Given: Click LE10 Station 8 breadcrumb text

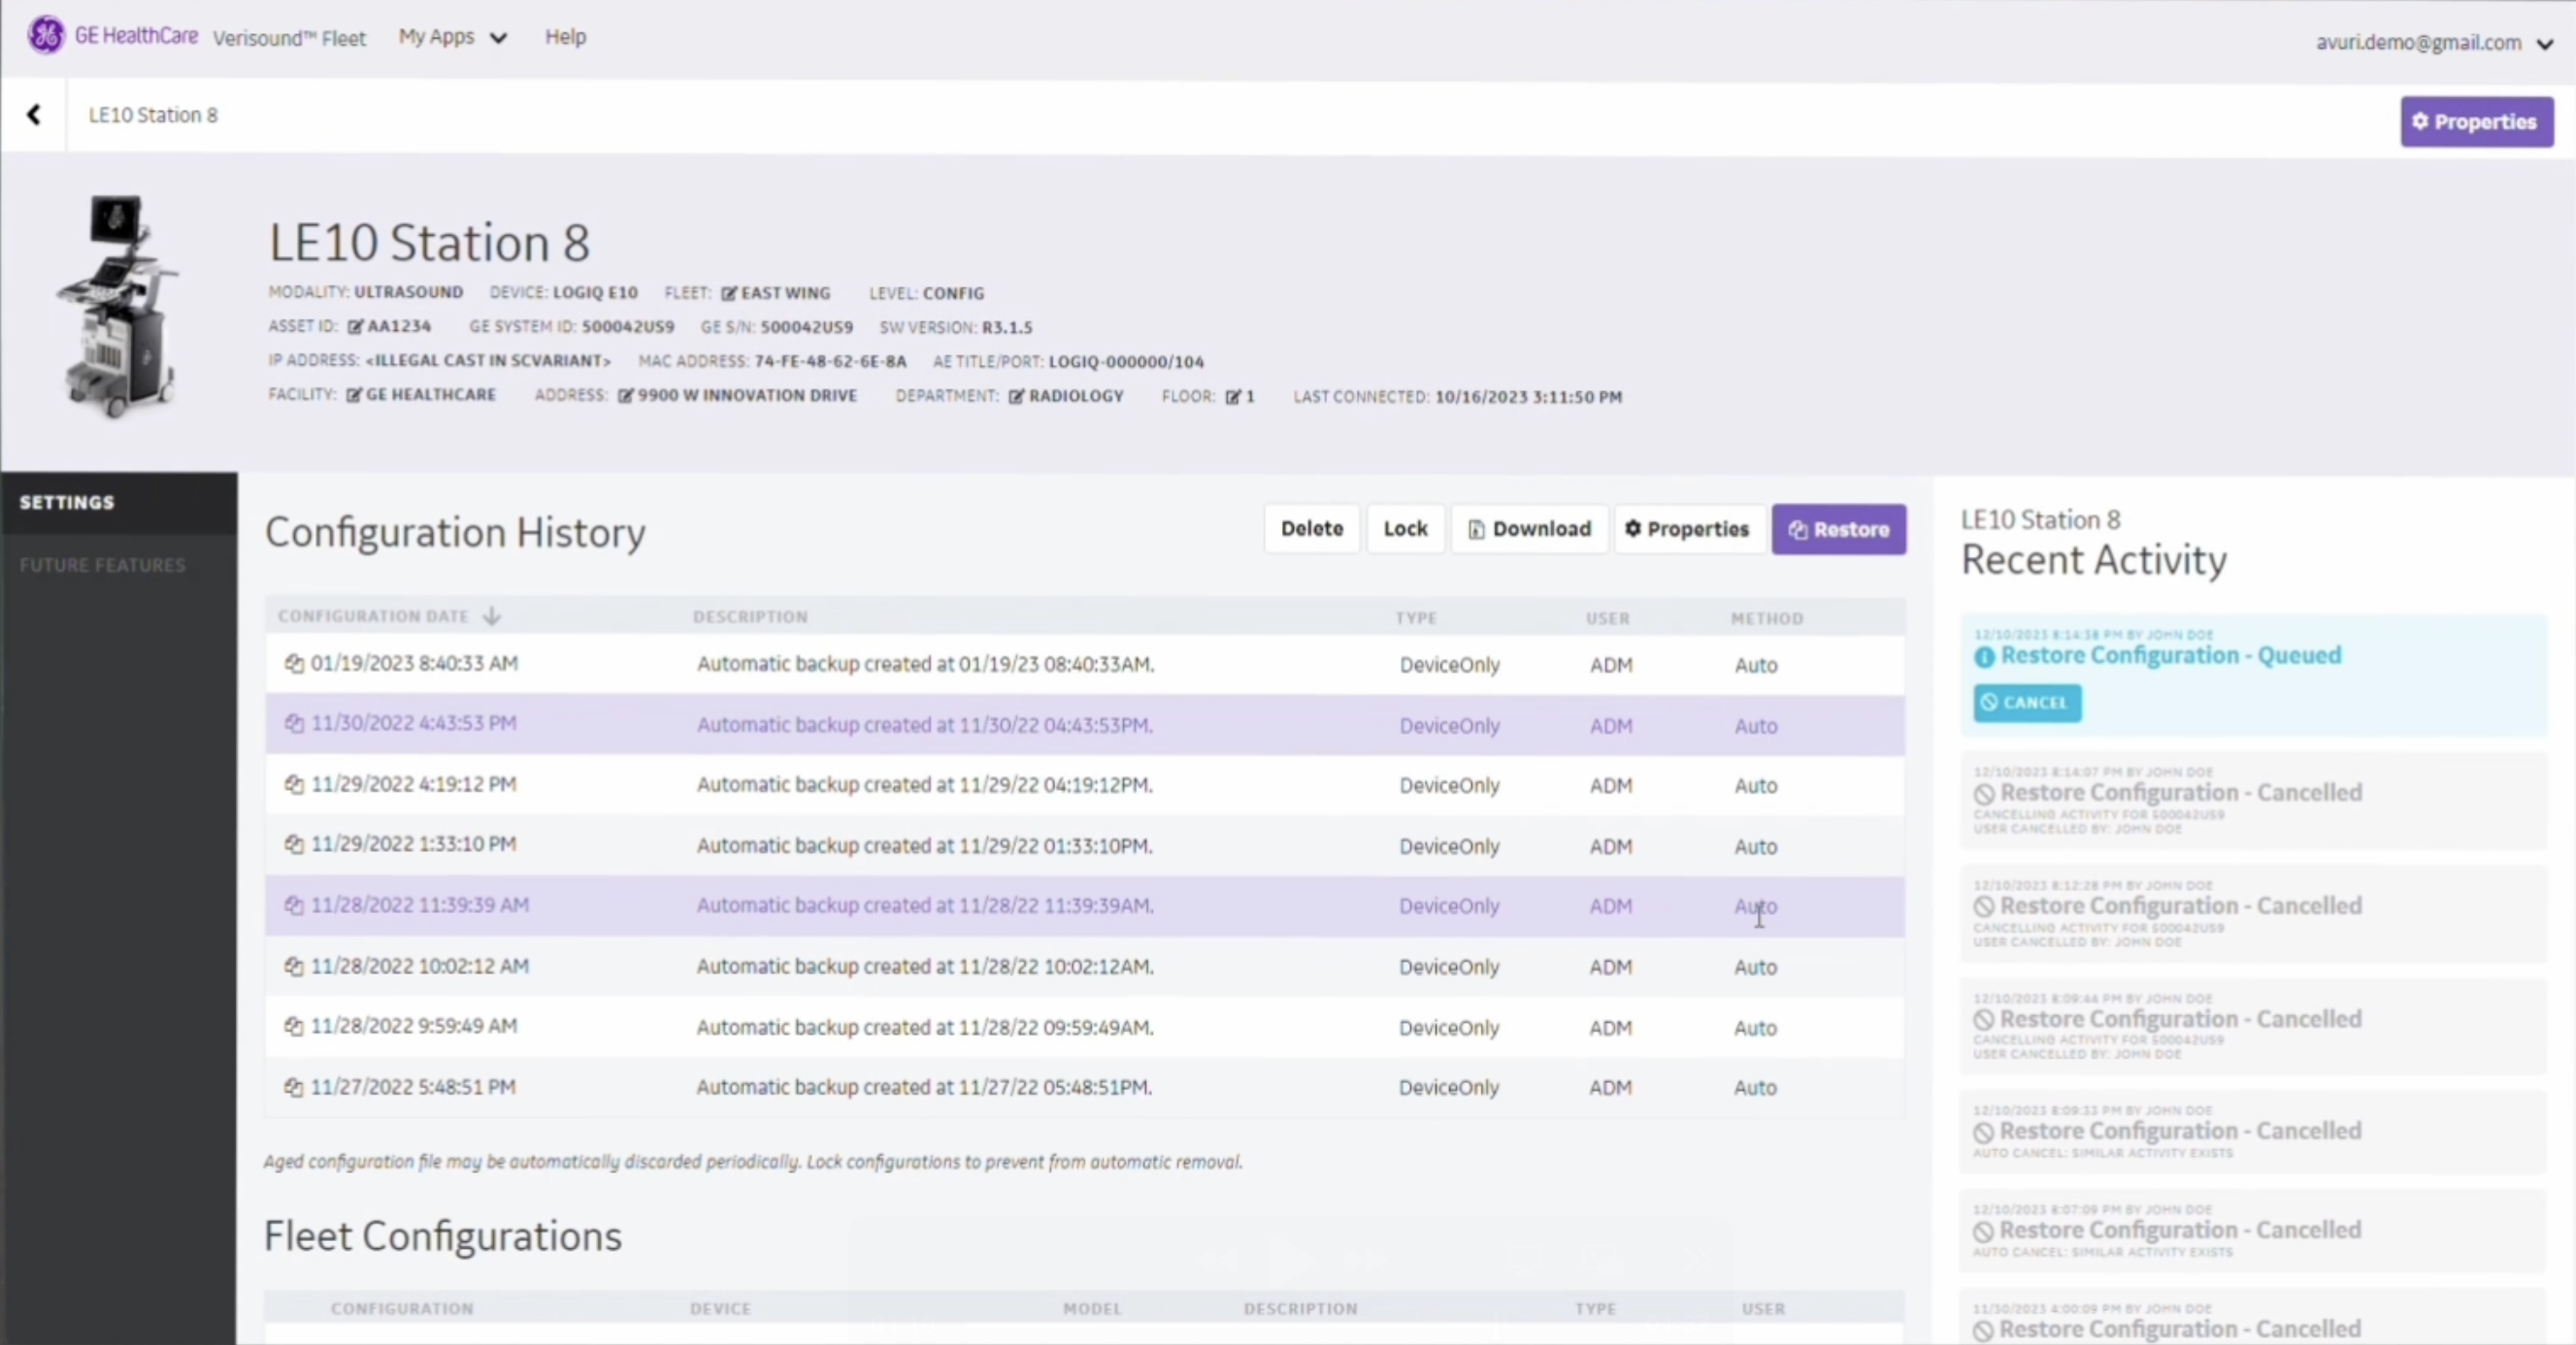Looking at the screenshot, I should 153,115.
